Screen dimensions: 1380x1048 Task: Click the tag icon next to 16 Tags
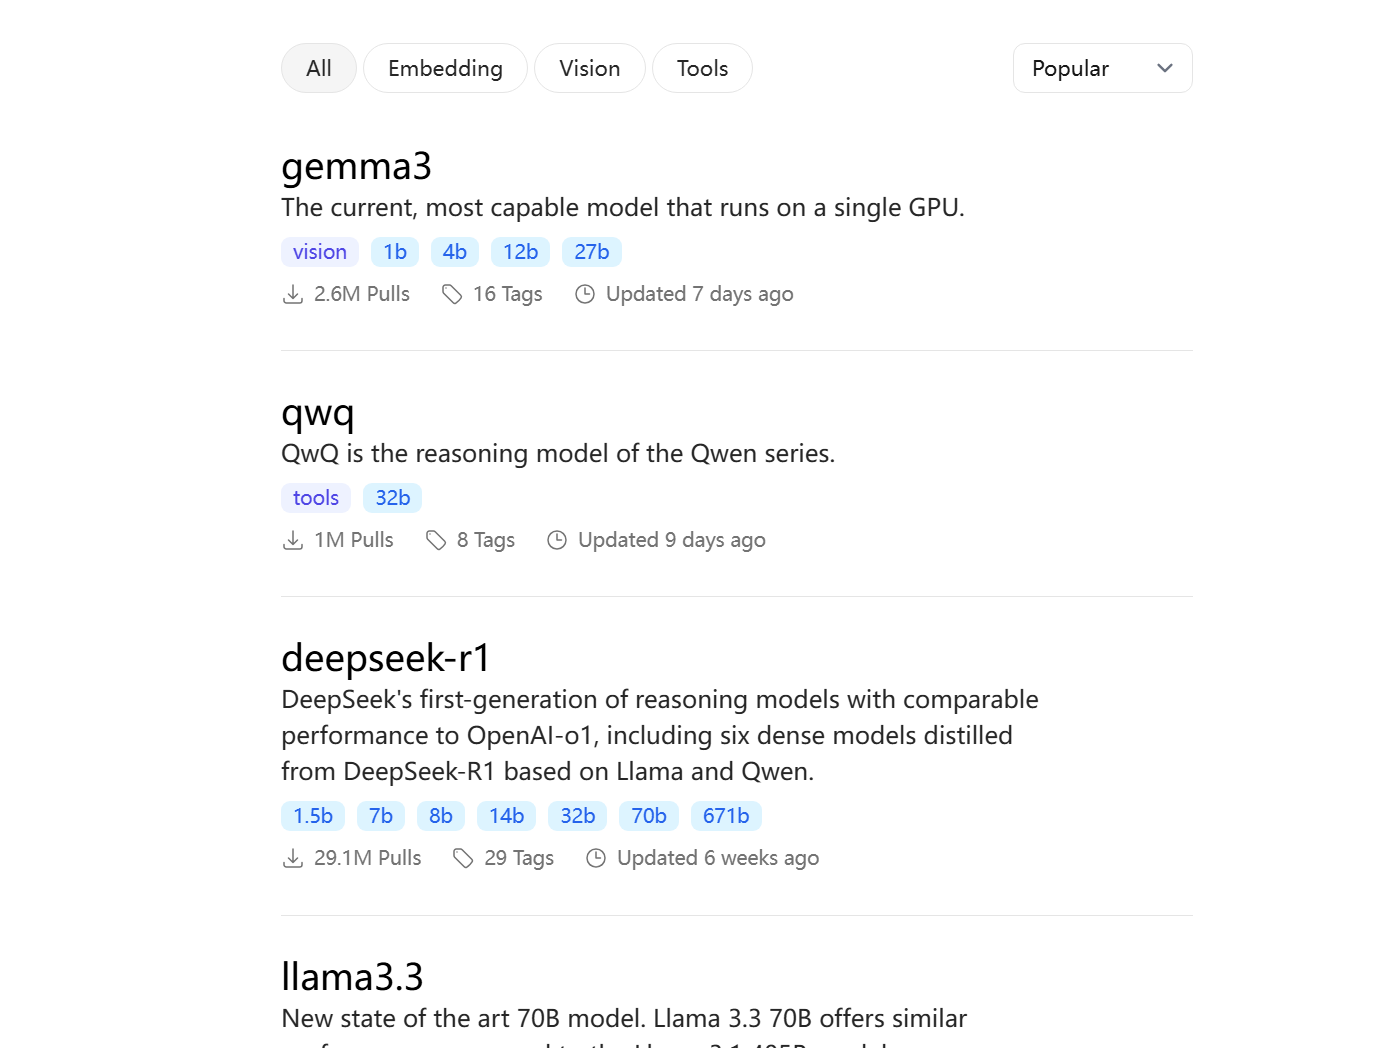(x=452, y=294)
